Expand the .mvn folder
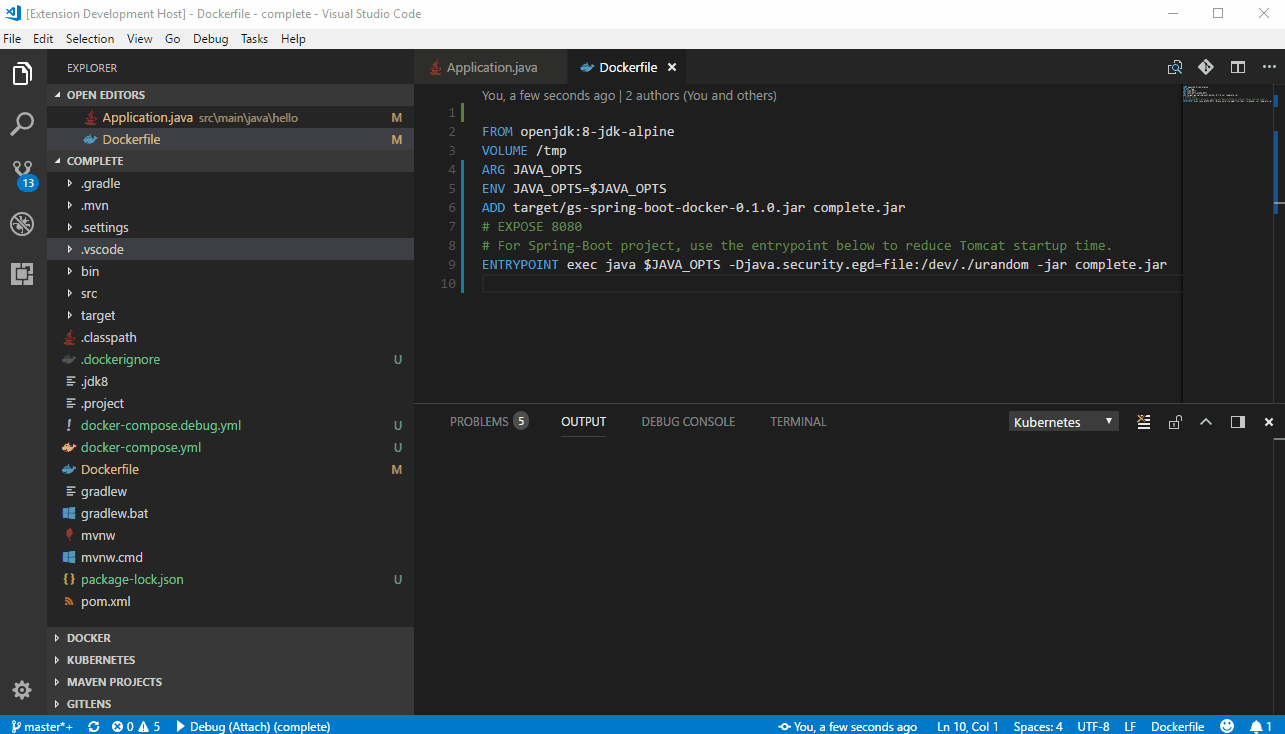 [x=230, y=205]
